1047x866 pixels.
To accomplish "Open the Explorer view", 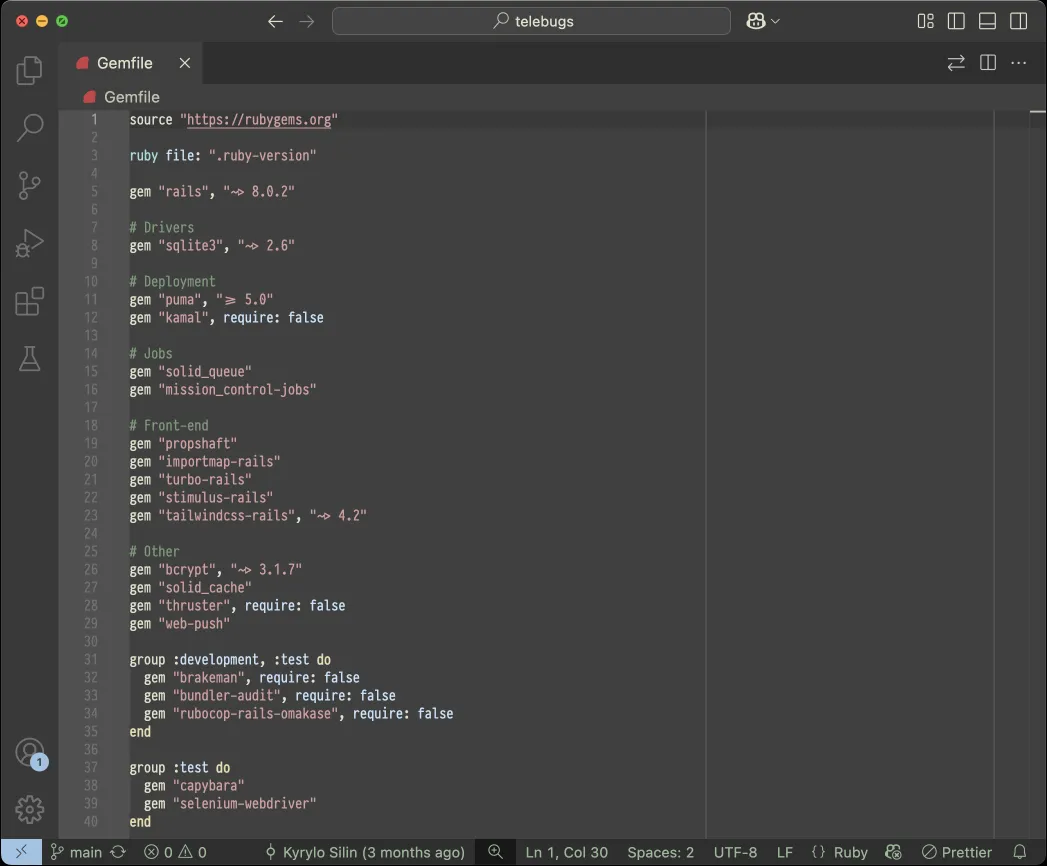I will [29, 70].
